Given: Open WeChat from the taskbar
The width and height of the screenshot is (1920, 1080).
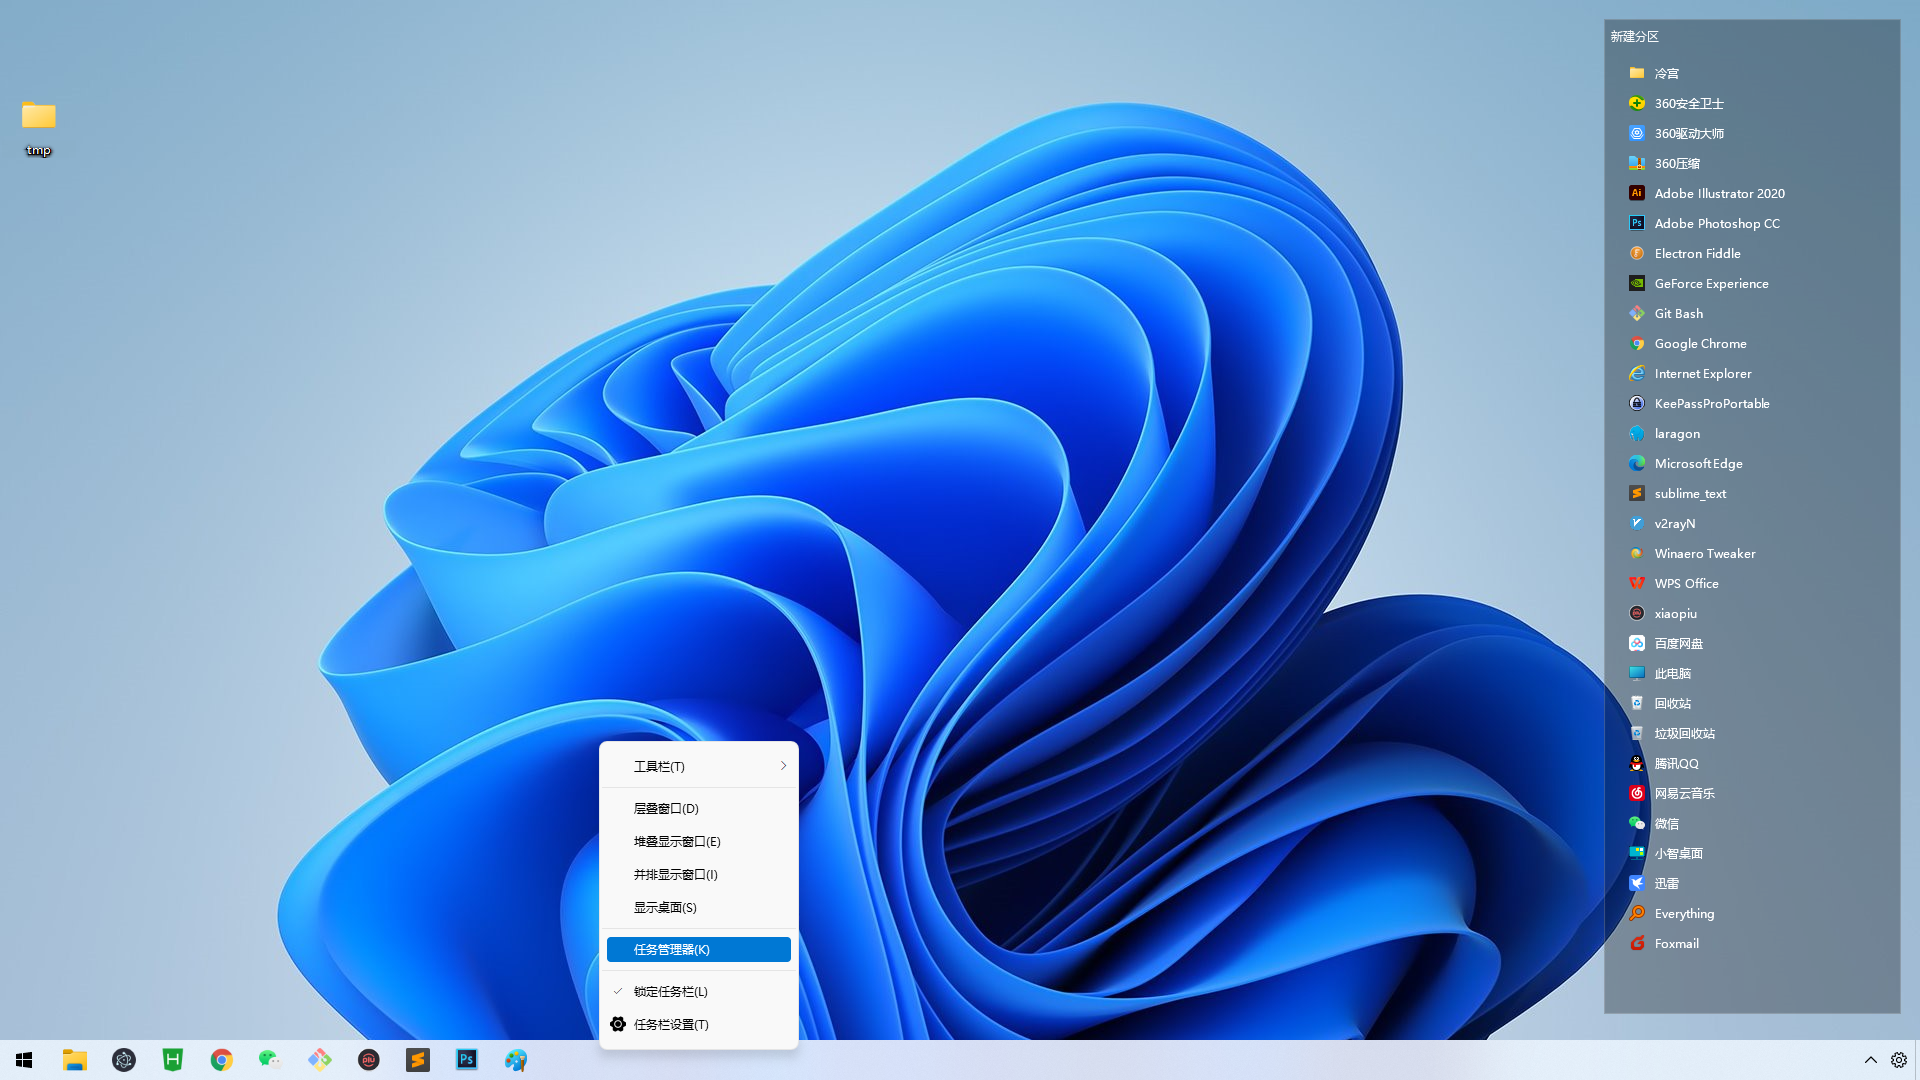Looking at the screenshot, I should pos(269,1059).
